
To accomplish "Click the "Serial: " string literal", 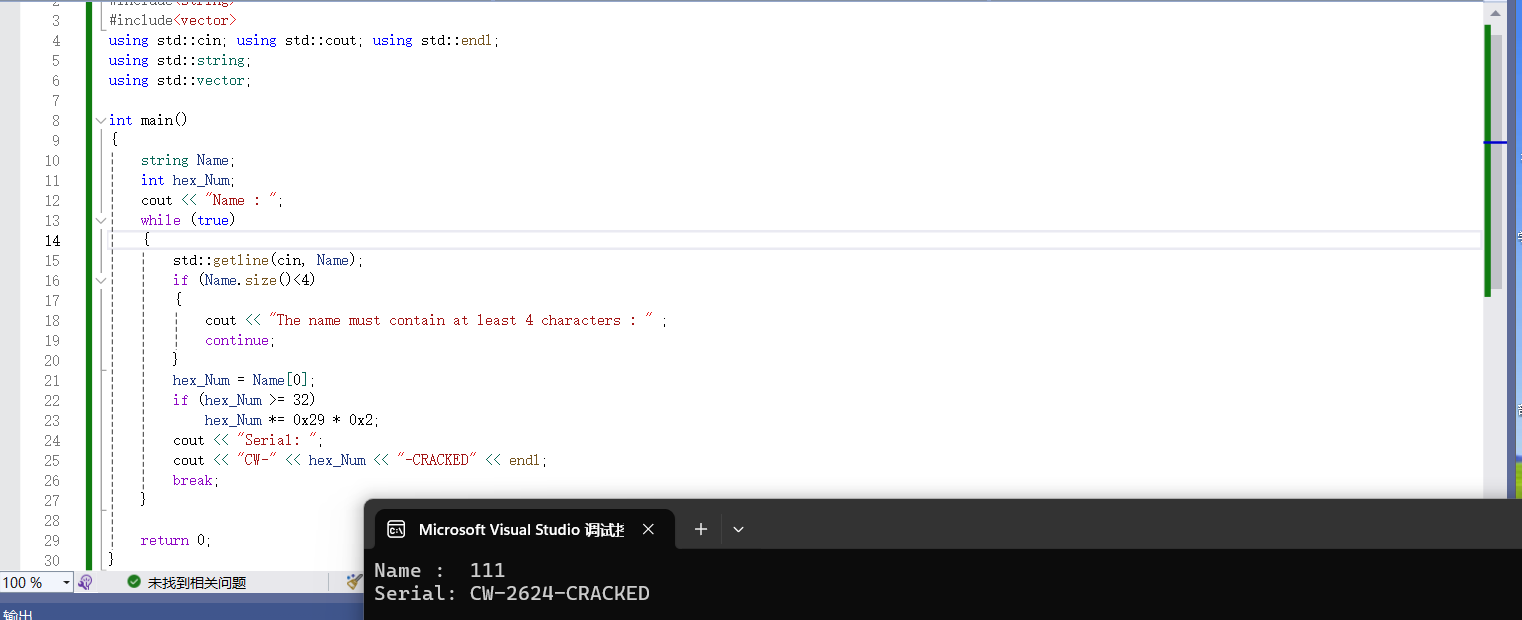I will (x=277, y=440).
